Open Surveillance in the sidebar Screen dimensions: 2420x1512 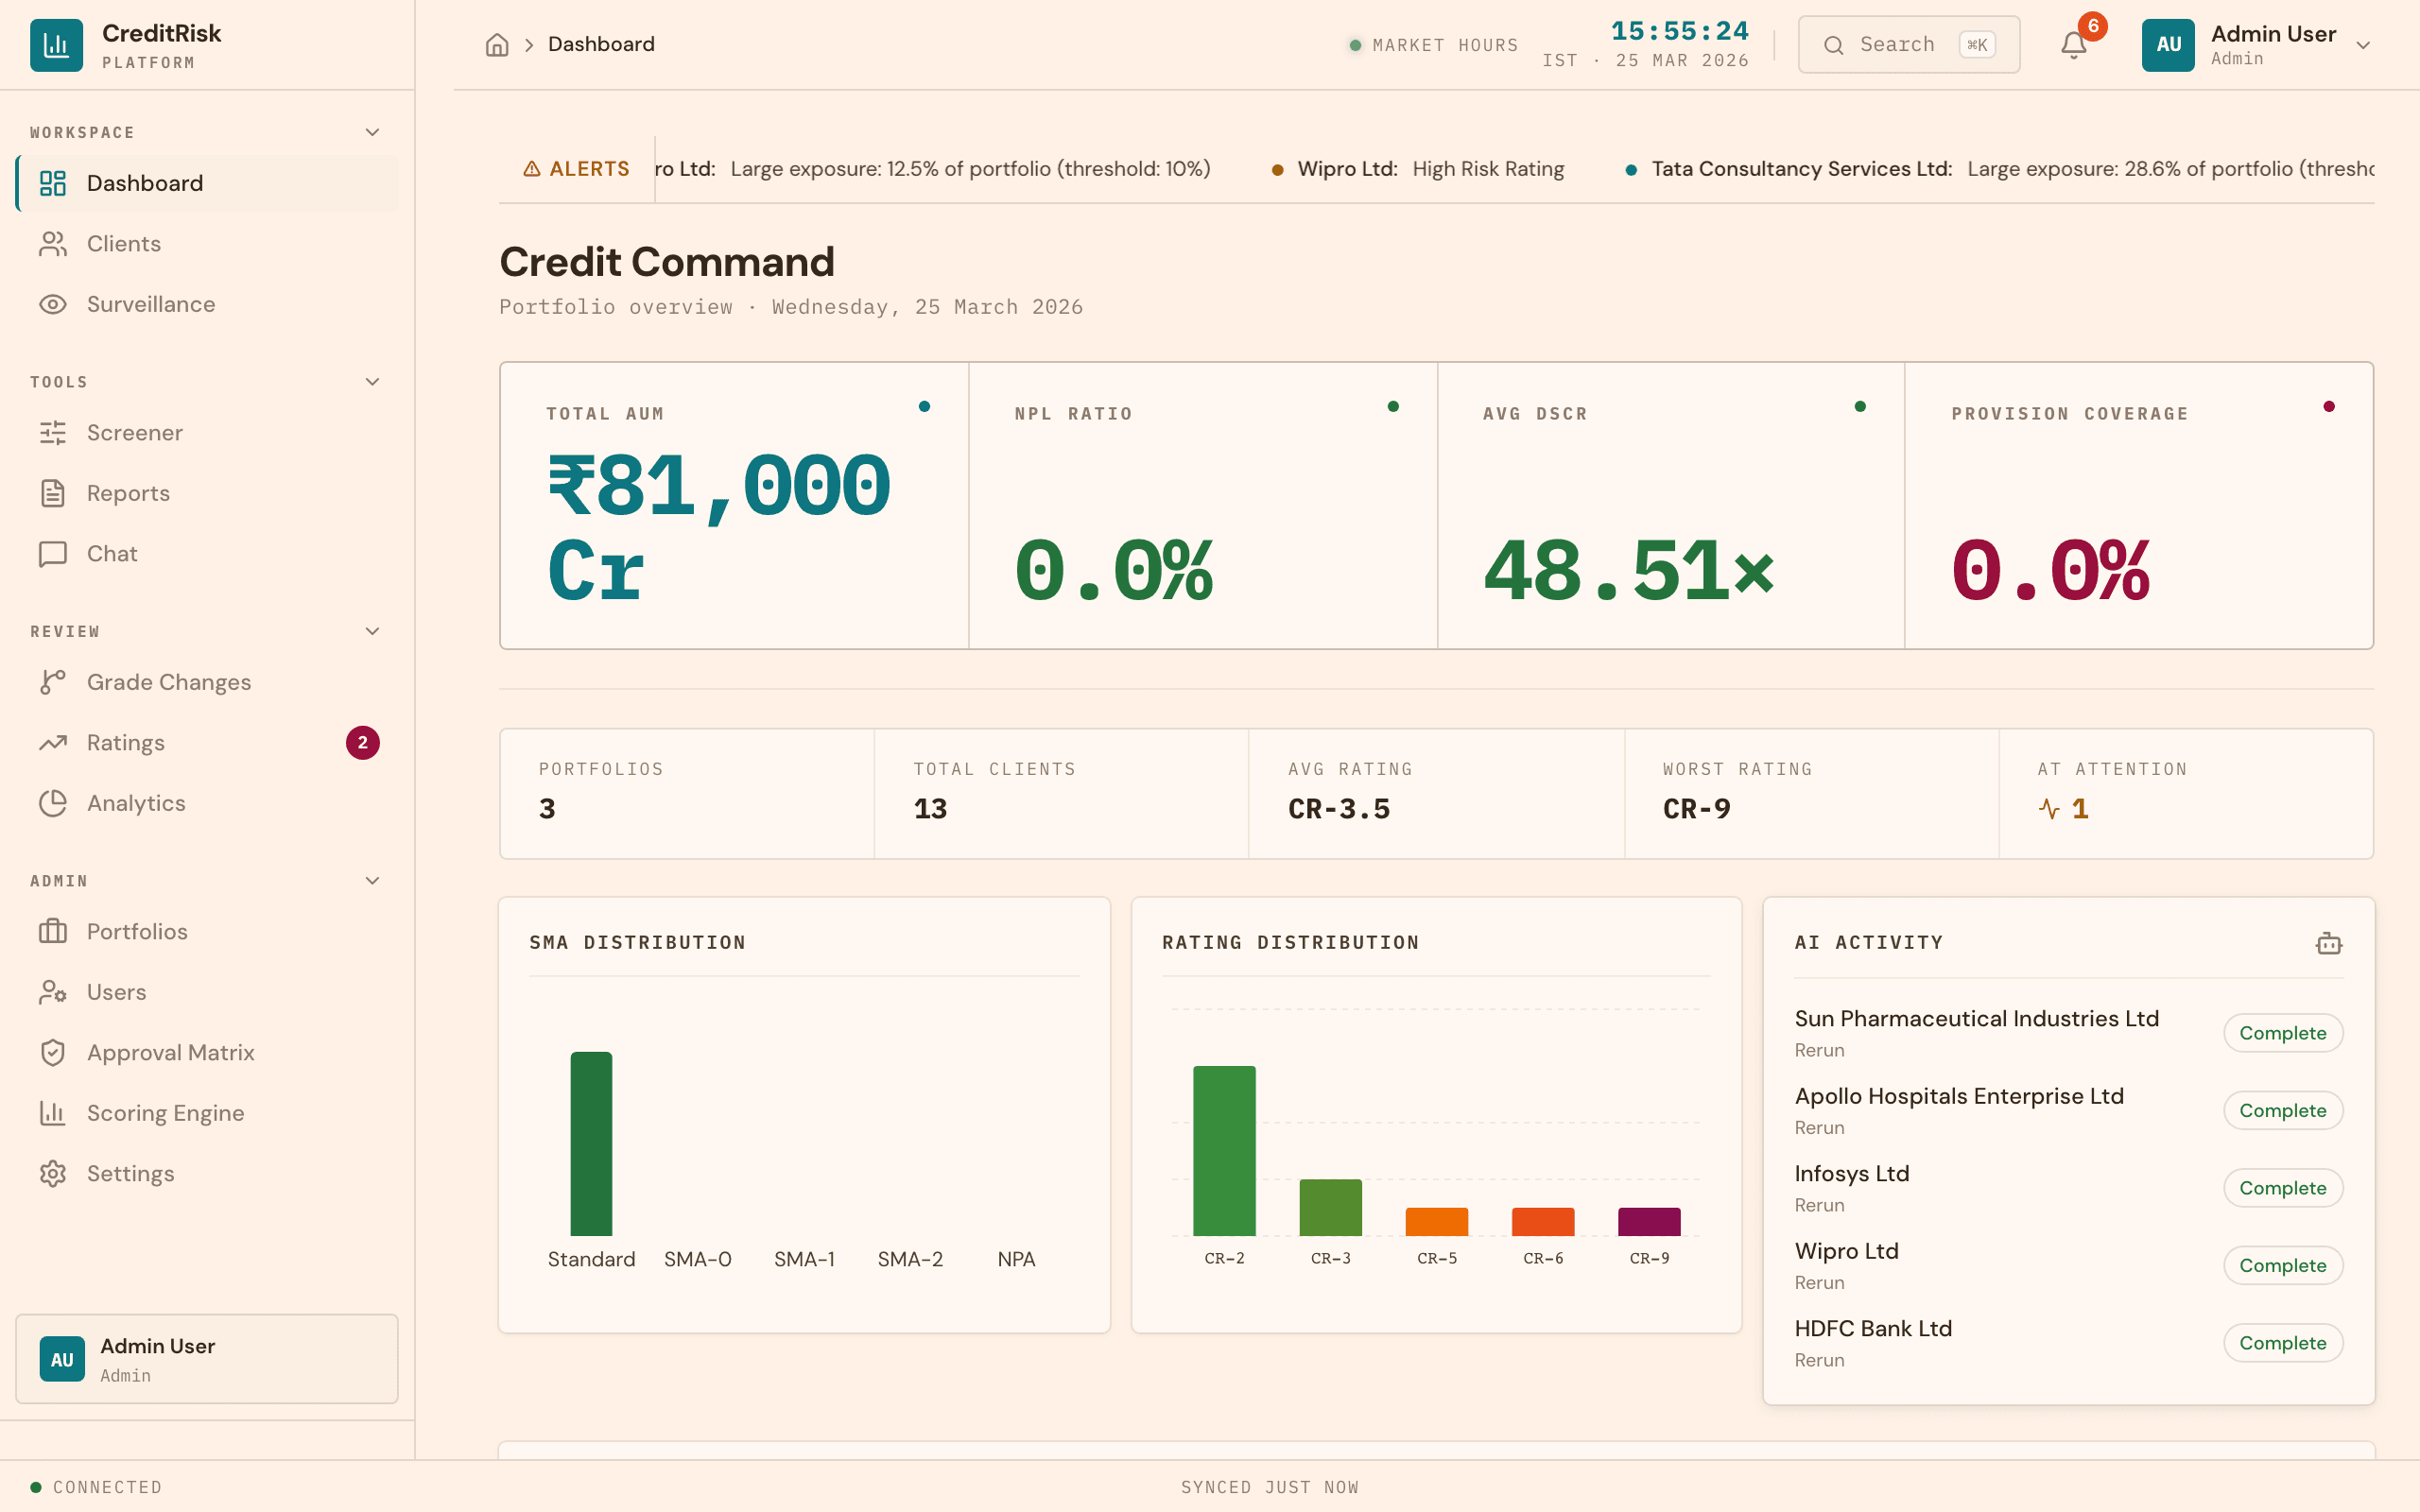point(207,304)
